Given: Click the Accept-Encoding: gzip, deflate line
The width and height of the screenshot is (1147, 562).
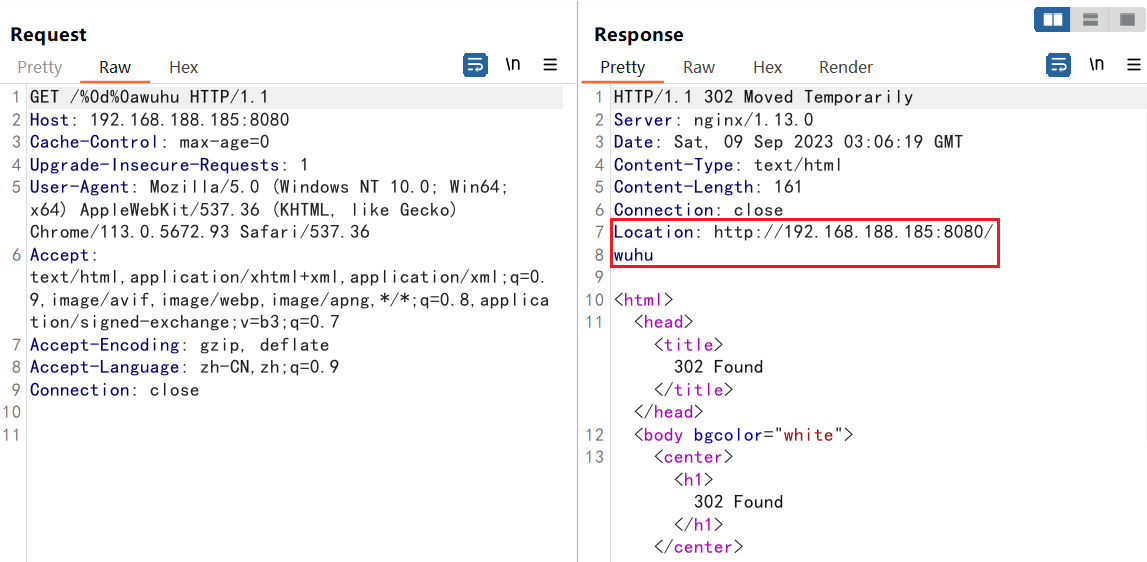Looking at the screenshot, I should tap(179, 345).
